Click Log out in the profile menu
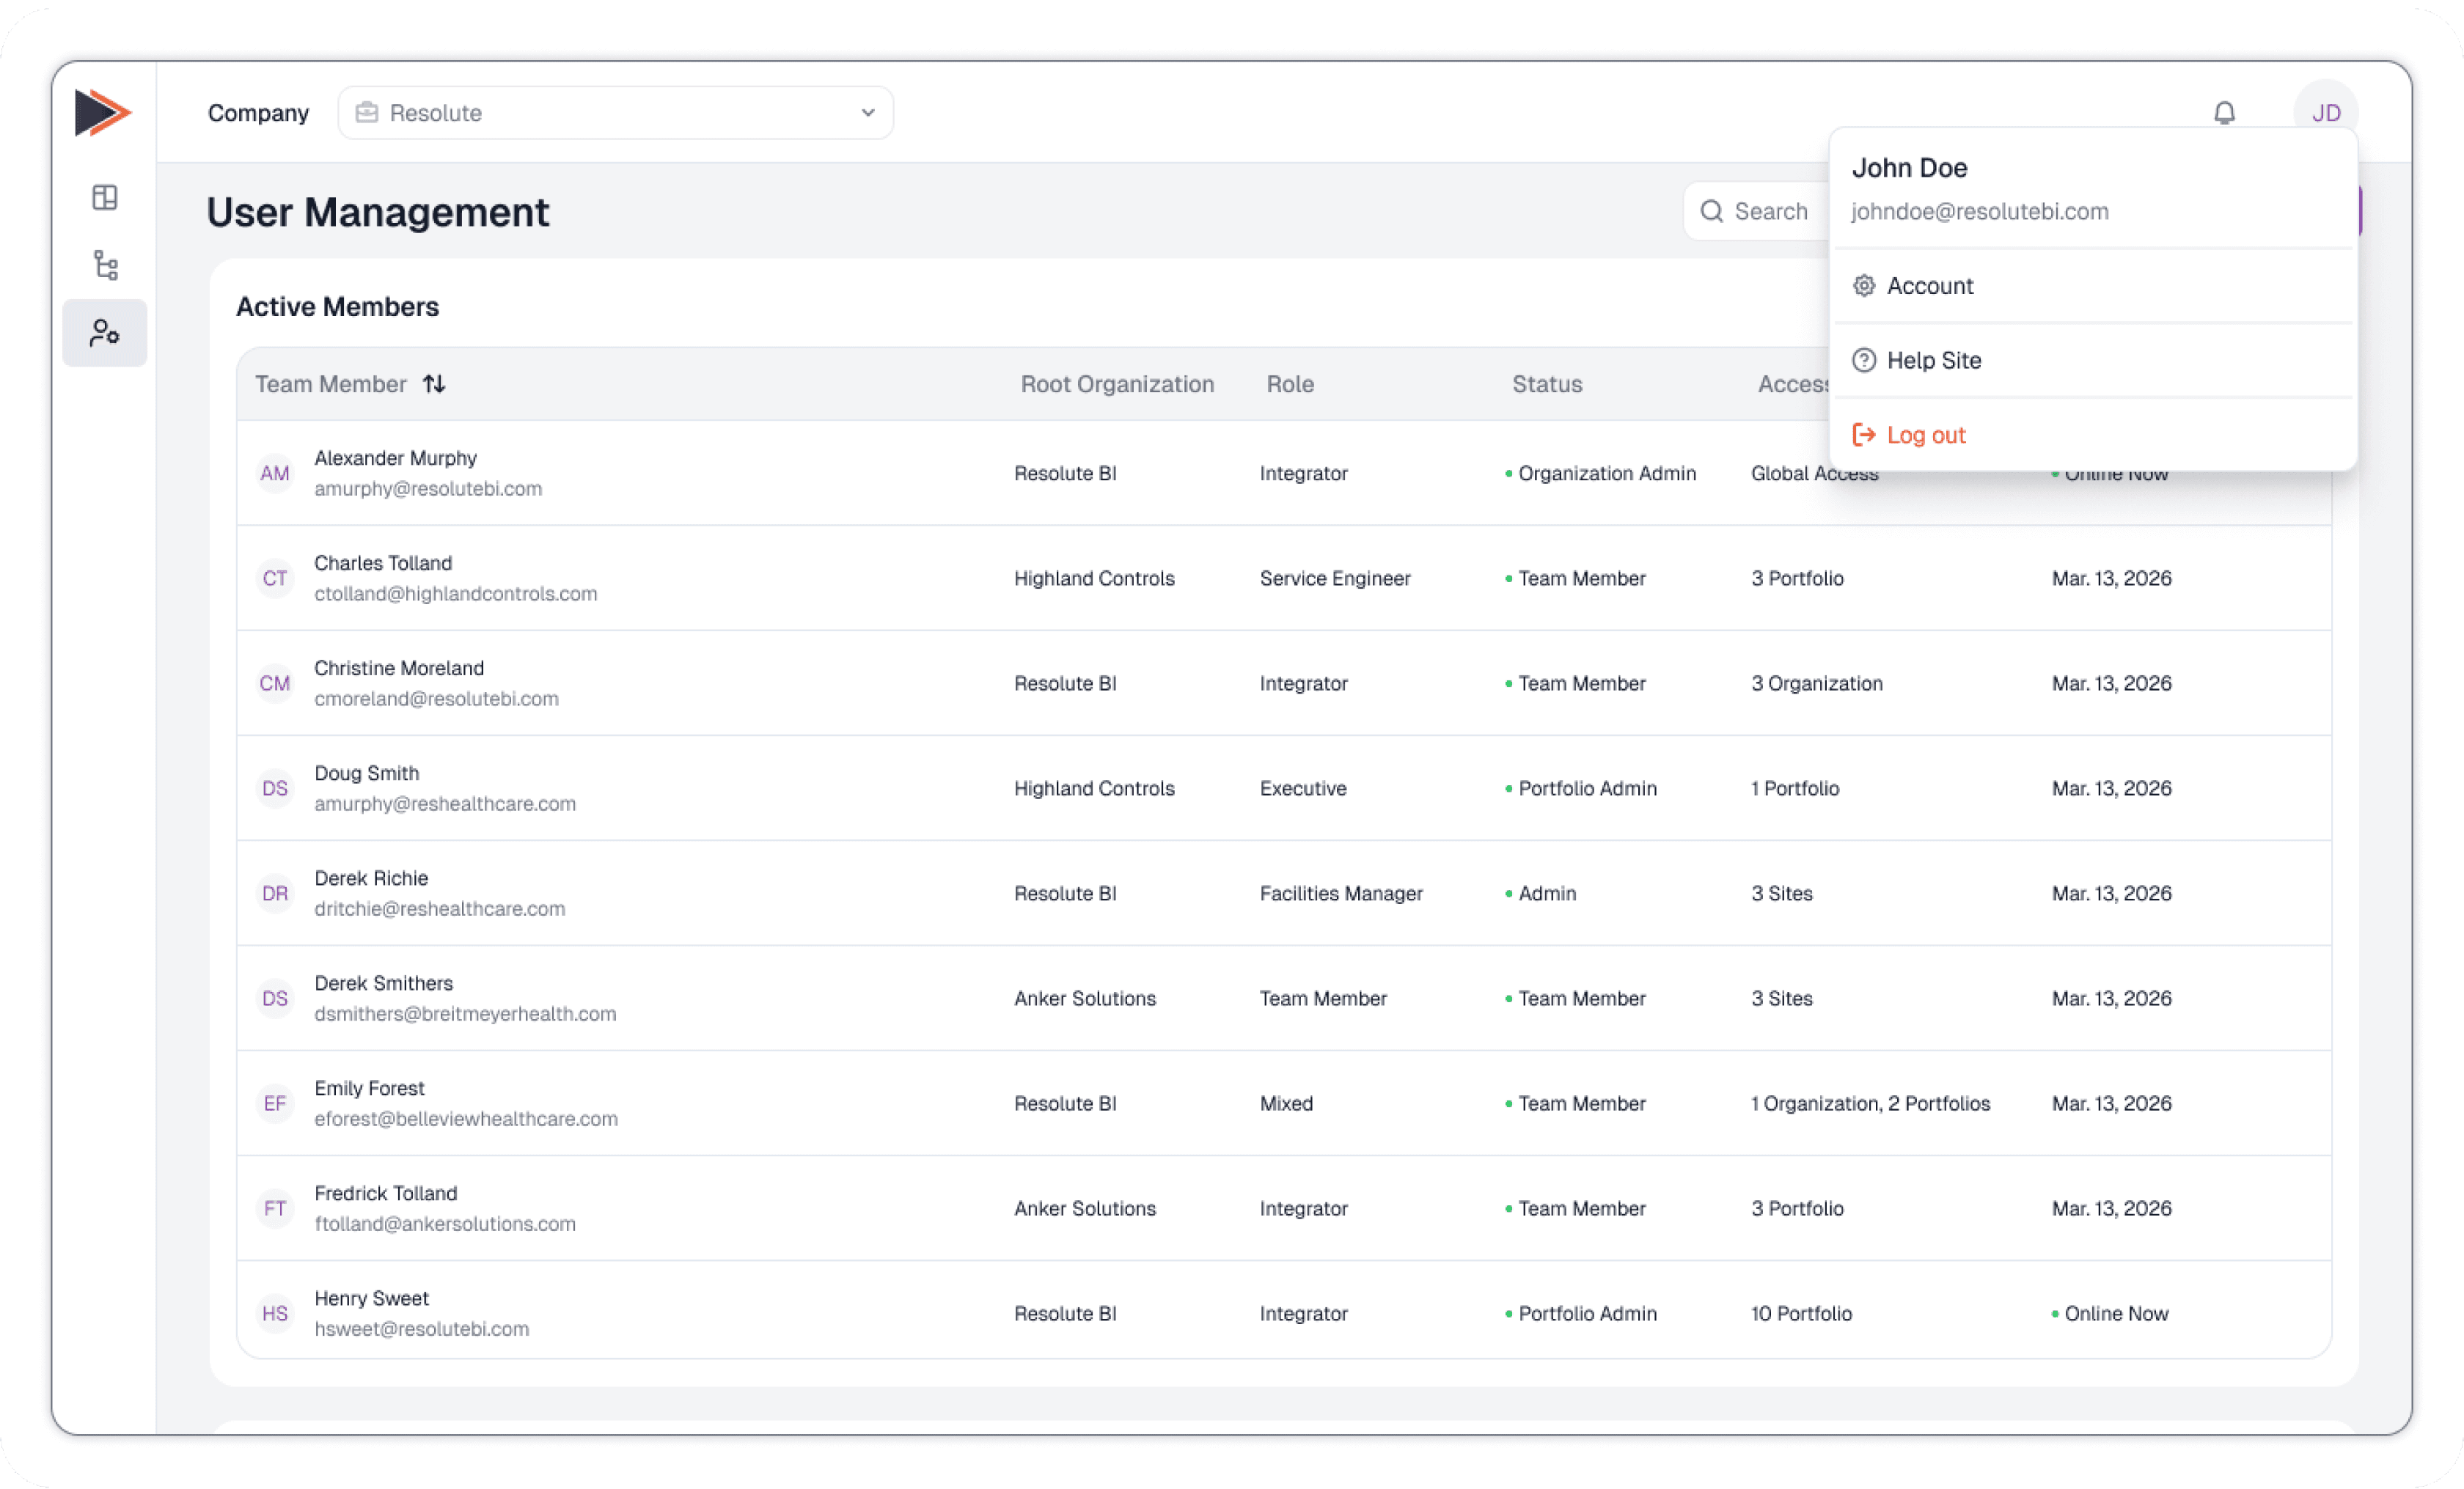The image size is (2464, 1489). pos(1925,435)
